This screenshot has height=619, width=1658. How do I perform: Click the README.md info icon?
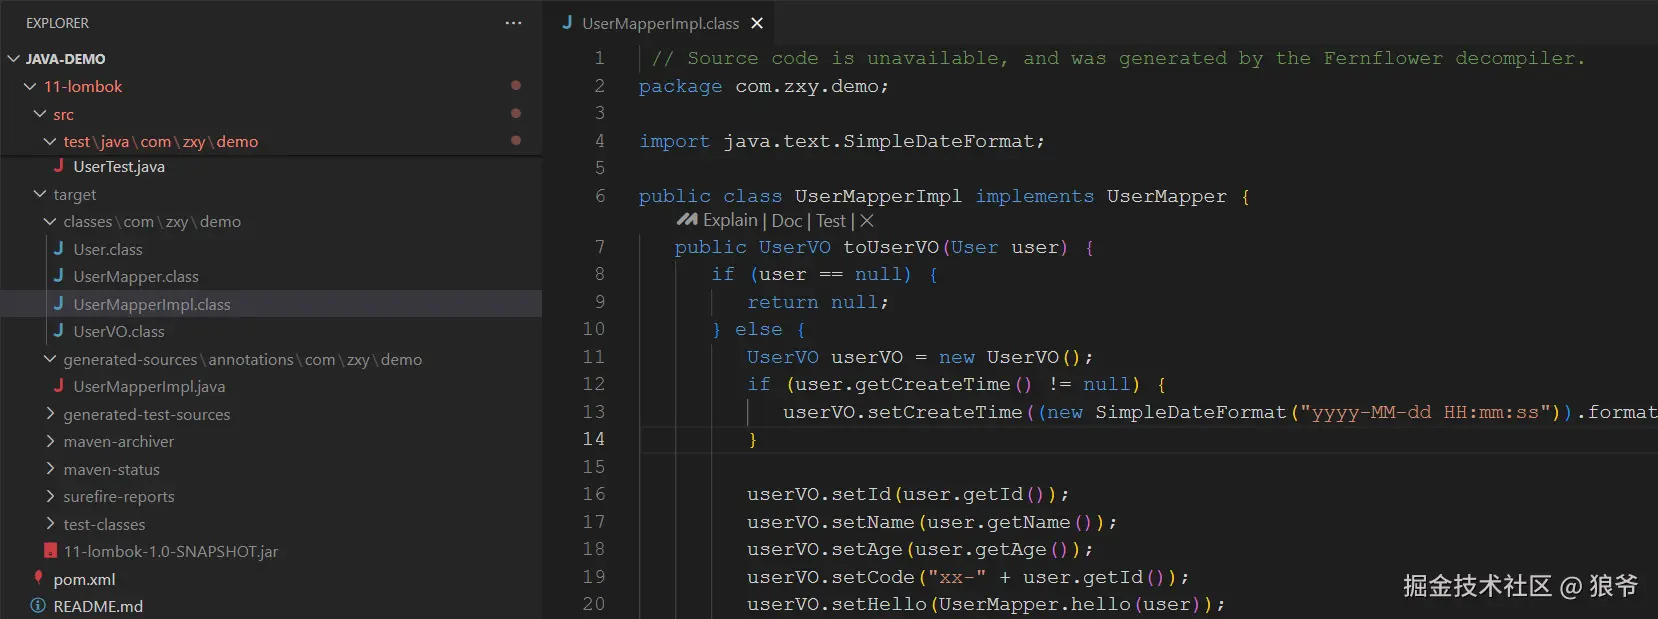pos(38,606)
